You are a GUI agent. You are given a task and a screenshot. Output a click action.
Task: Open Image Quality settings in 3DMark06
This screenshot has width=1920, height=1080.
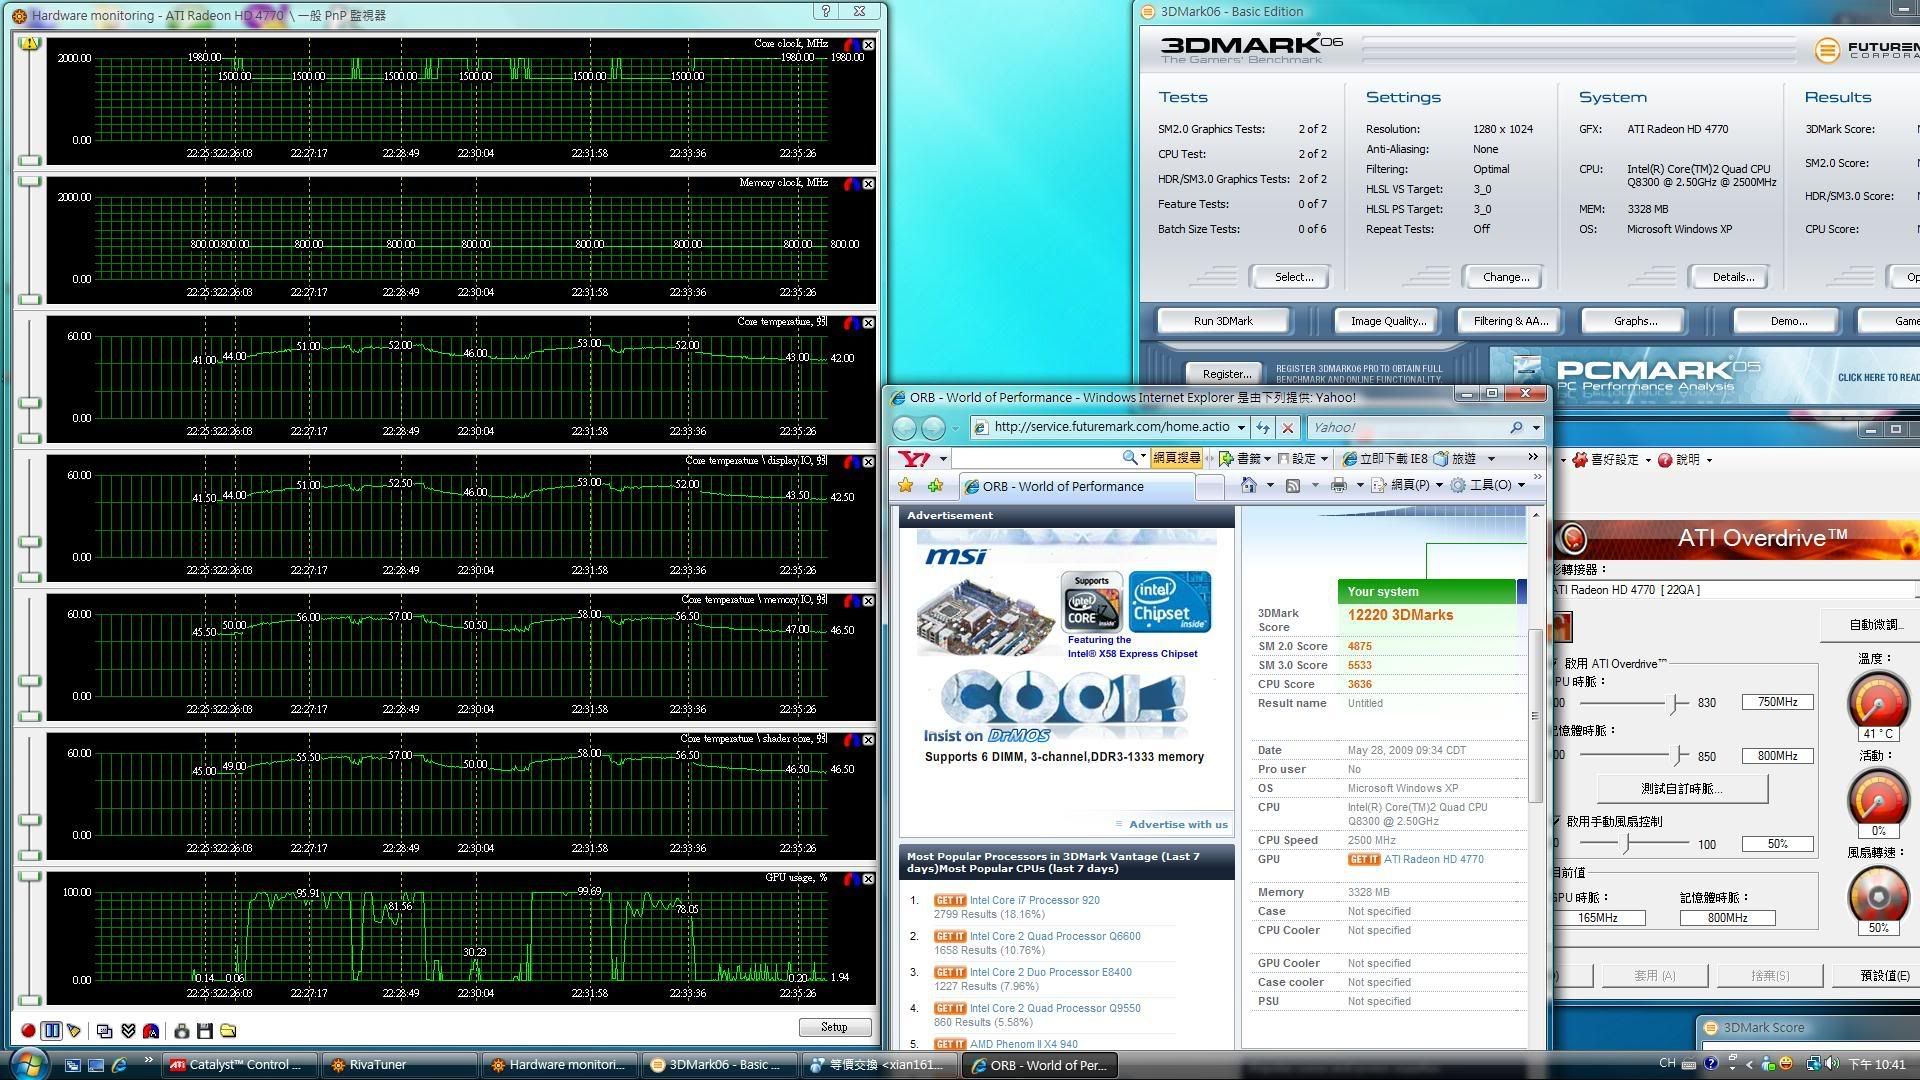tap(1387, 321)
